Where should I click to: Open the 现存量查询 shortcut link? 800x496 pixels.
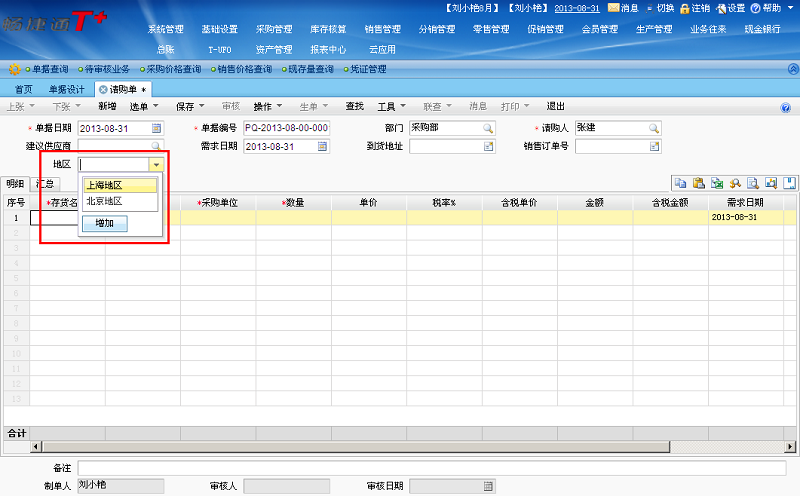coord(311,69)
